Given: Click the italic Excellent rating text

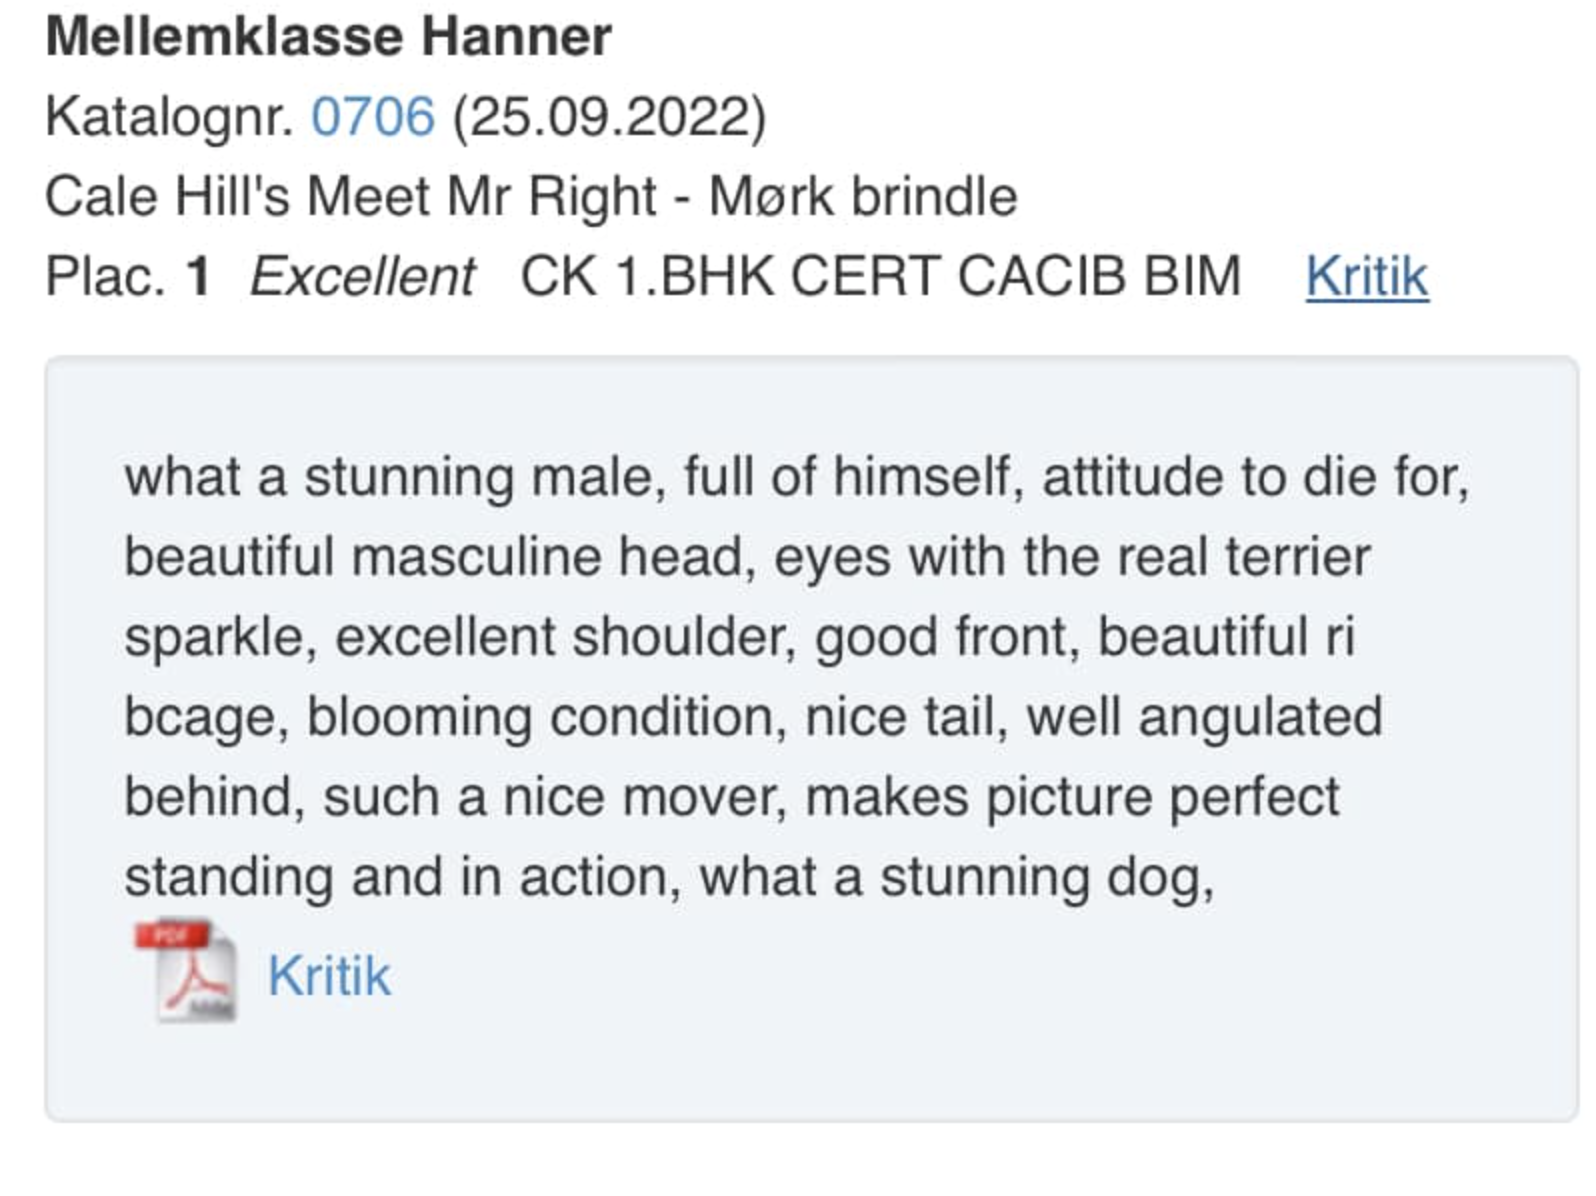Looking at the screenshot, I should (363, 276).
